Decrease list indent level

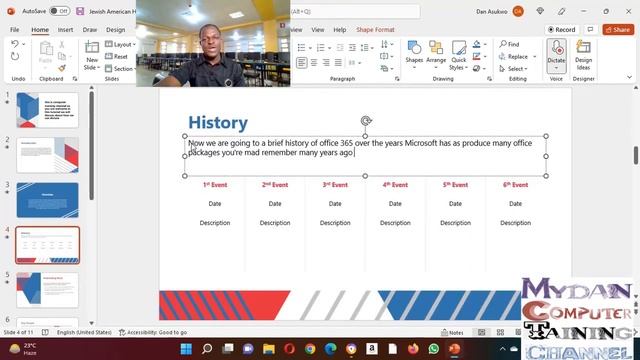[340, 48]
